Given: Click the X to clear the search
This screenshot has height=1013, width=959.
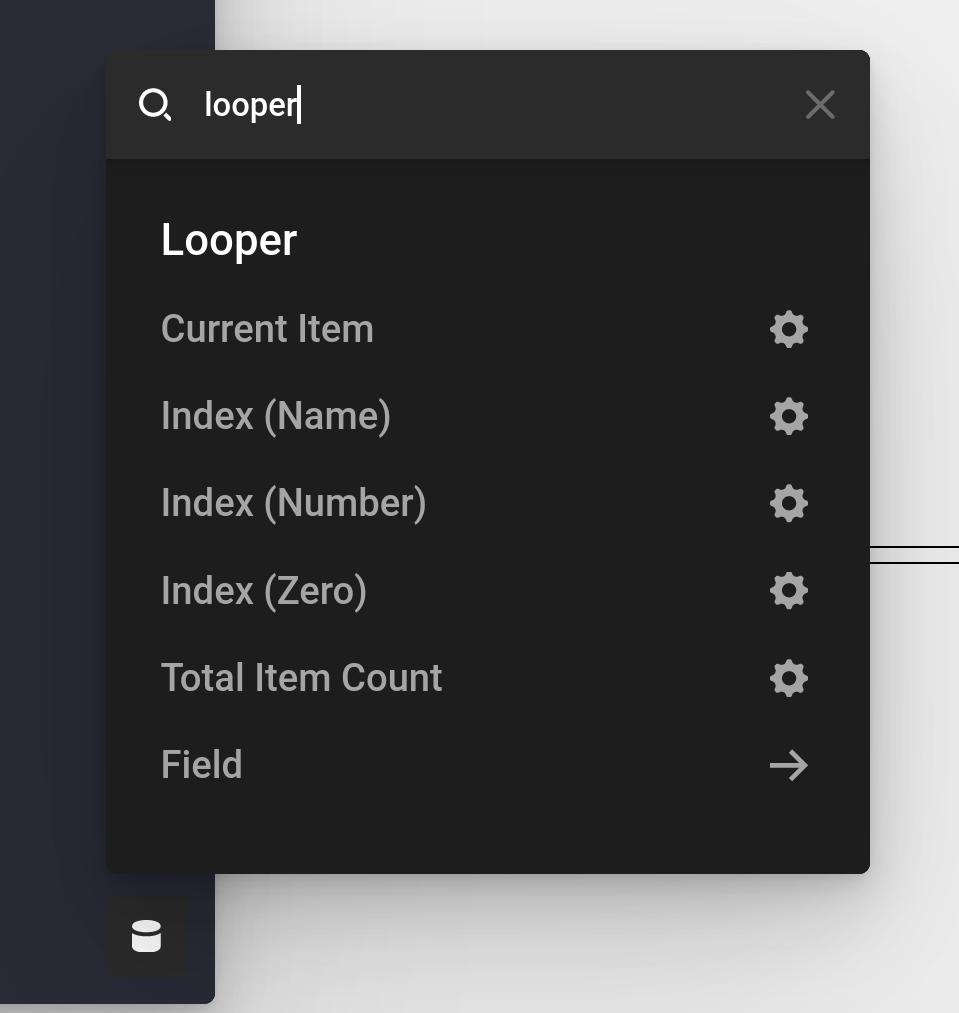Looking at the screenshot, I should (820, 104).
